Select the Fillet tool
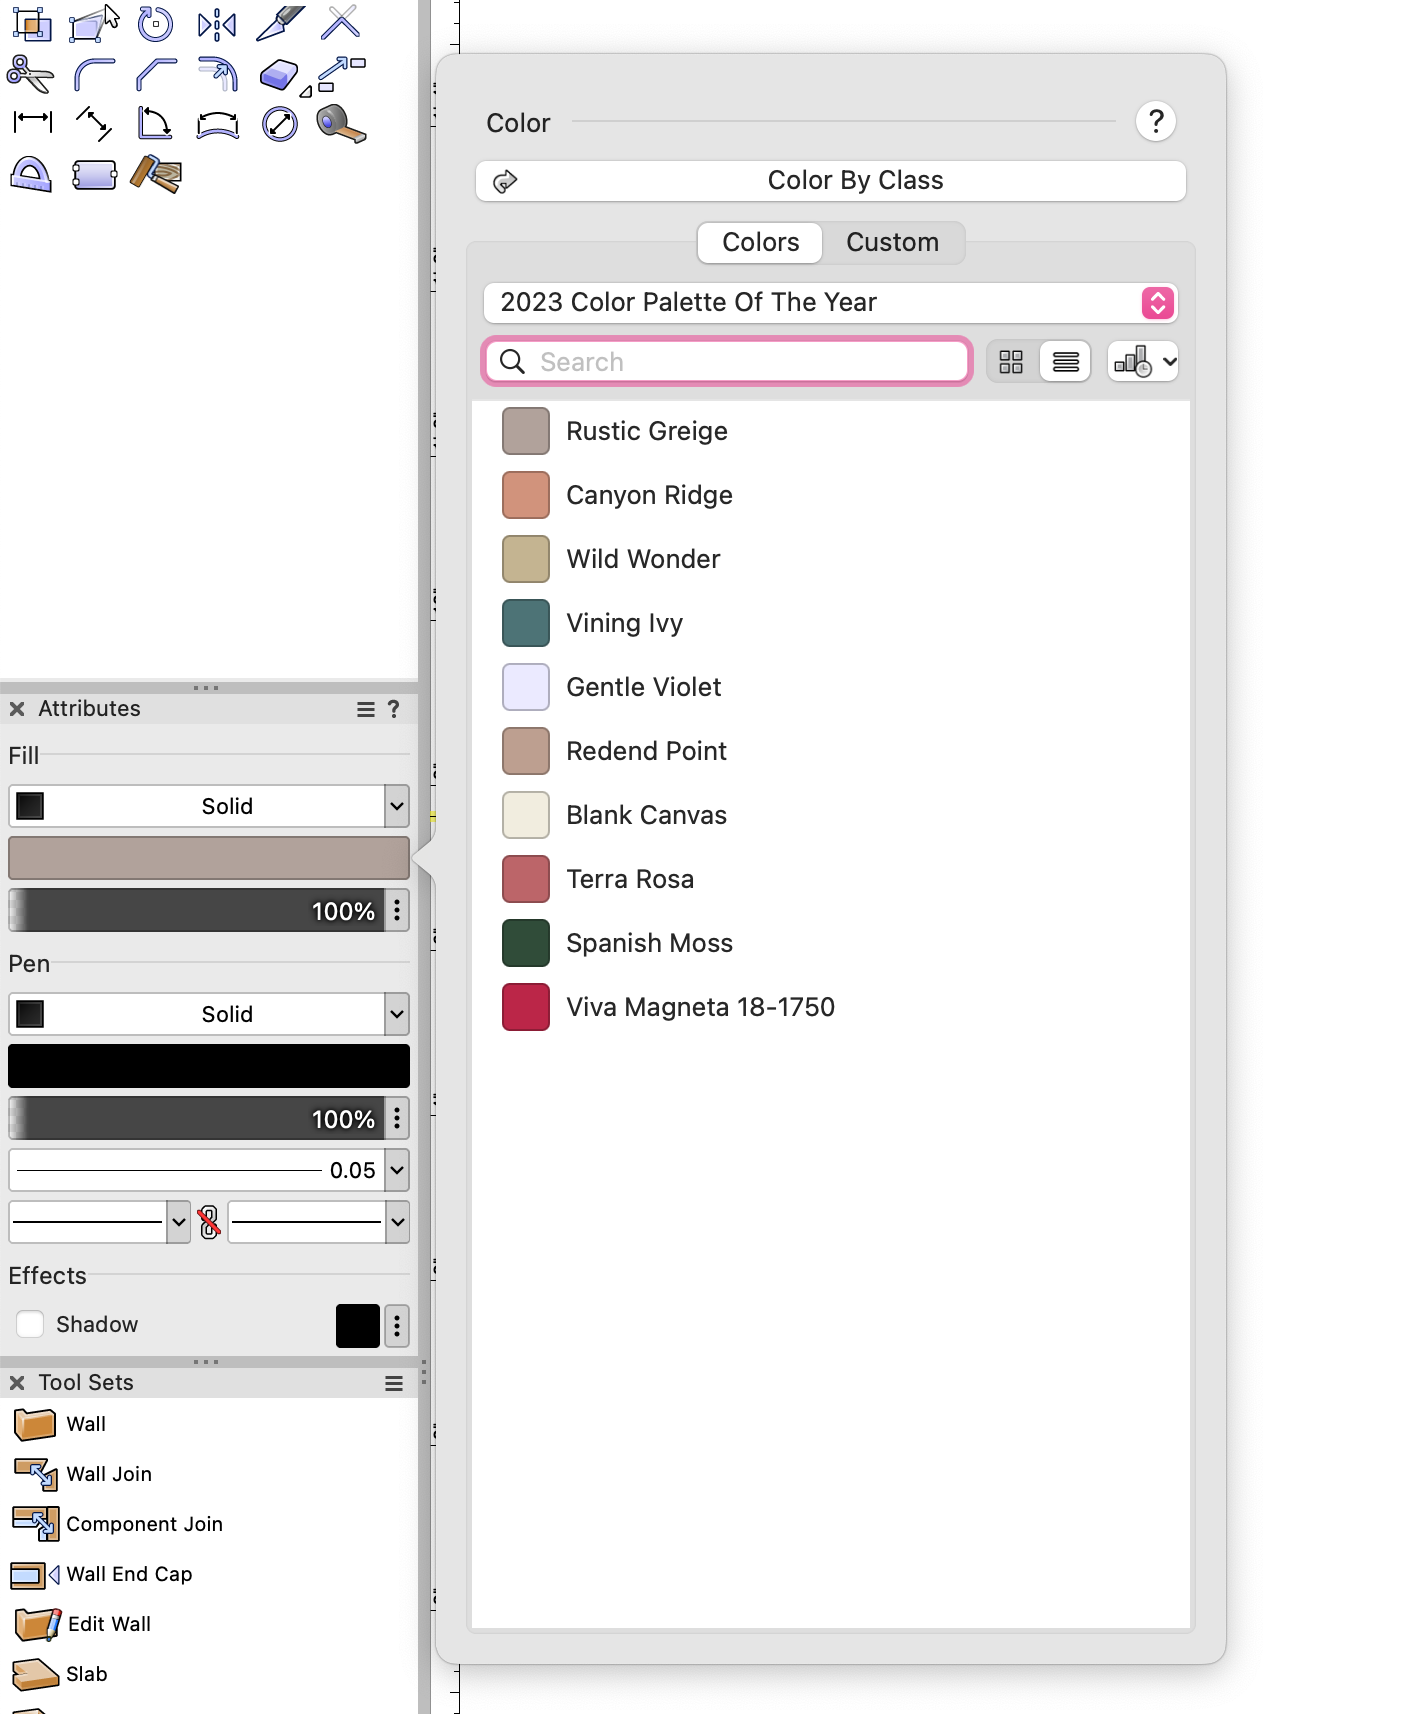The width and height of the screenshot is (1424, 1714). pos(94,74)
